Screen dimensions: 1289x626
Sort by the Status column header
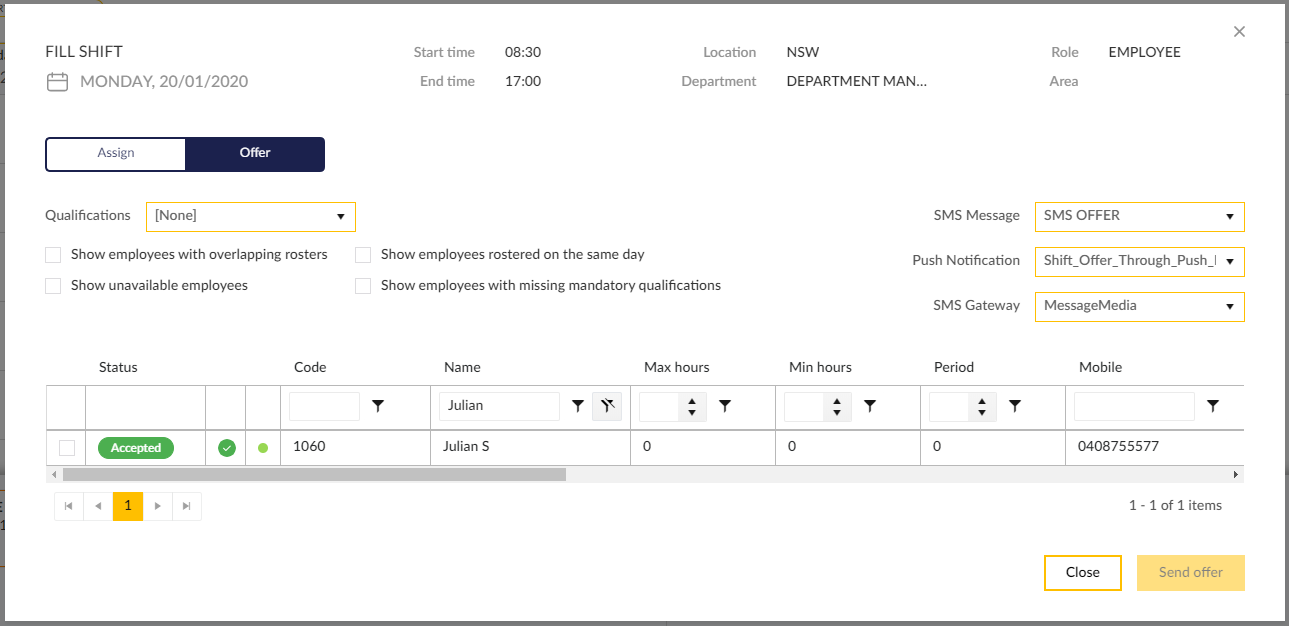point(118,367)
